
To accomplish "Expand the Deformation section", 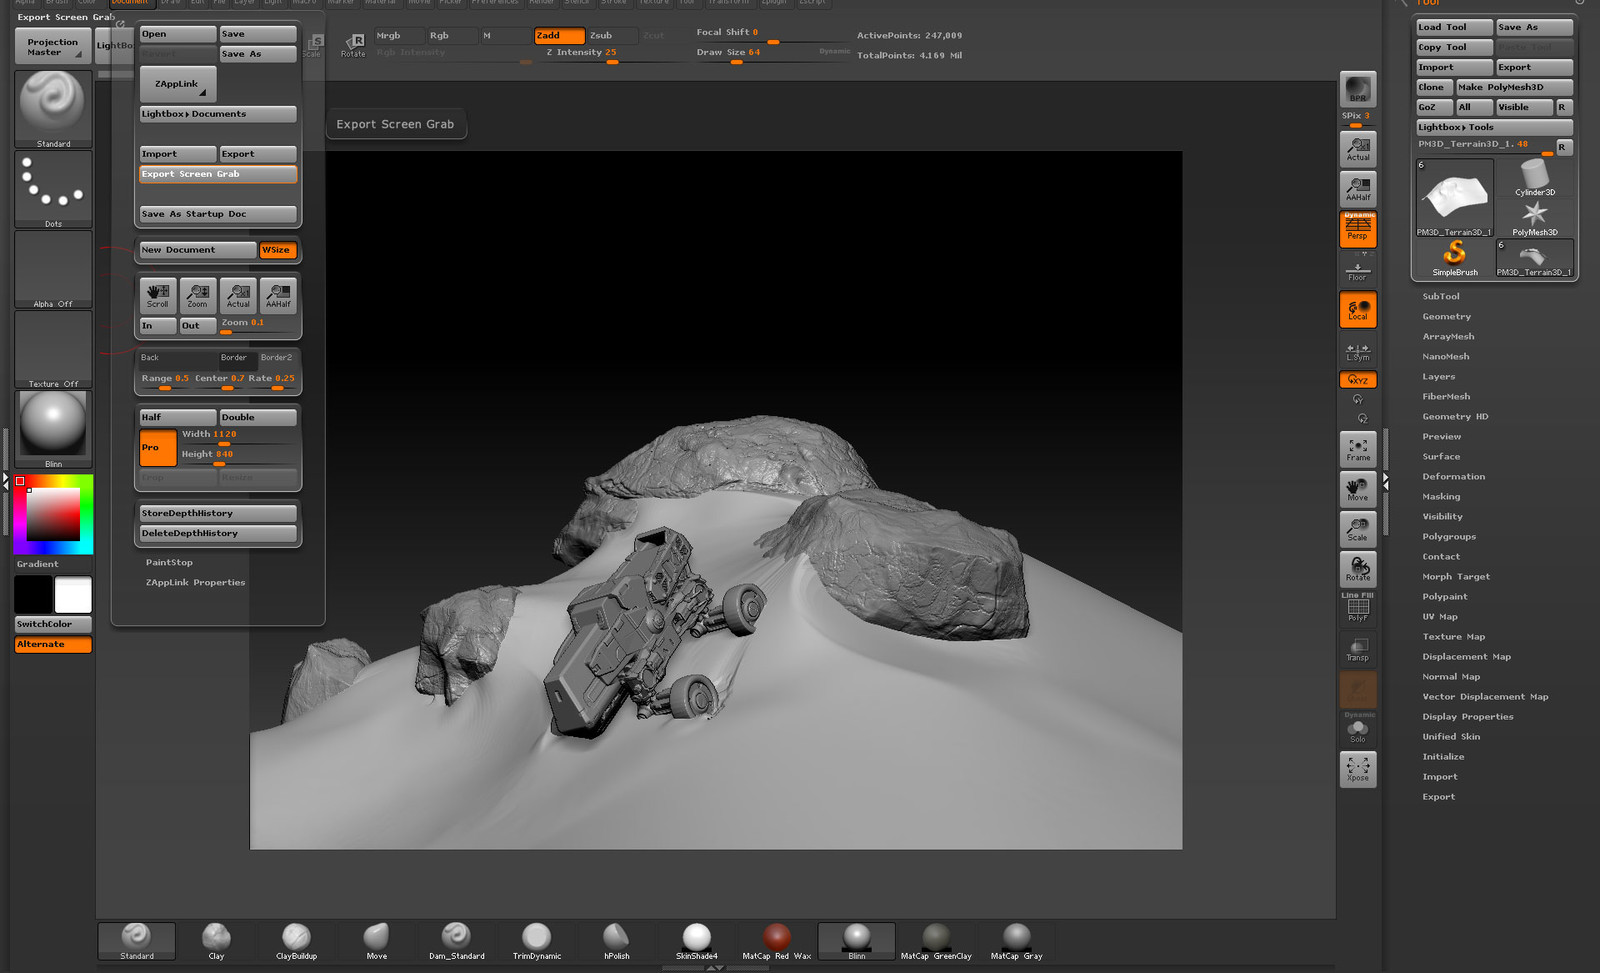I will 1454,476.
